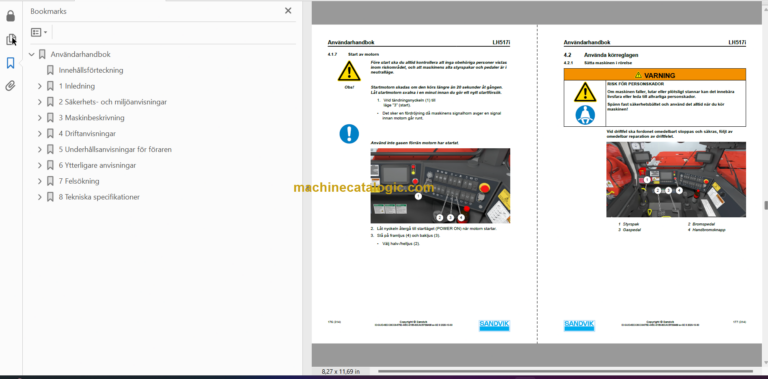Viewport: 768px width, 379px height.
Task: Click the horizontal scrollbar under the document
Action: click(x=566, y=372)
